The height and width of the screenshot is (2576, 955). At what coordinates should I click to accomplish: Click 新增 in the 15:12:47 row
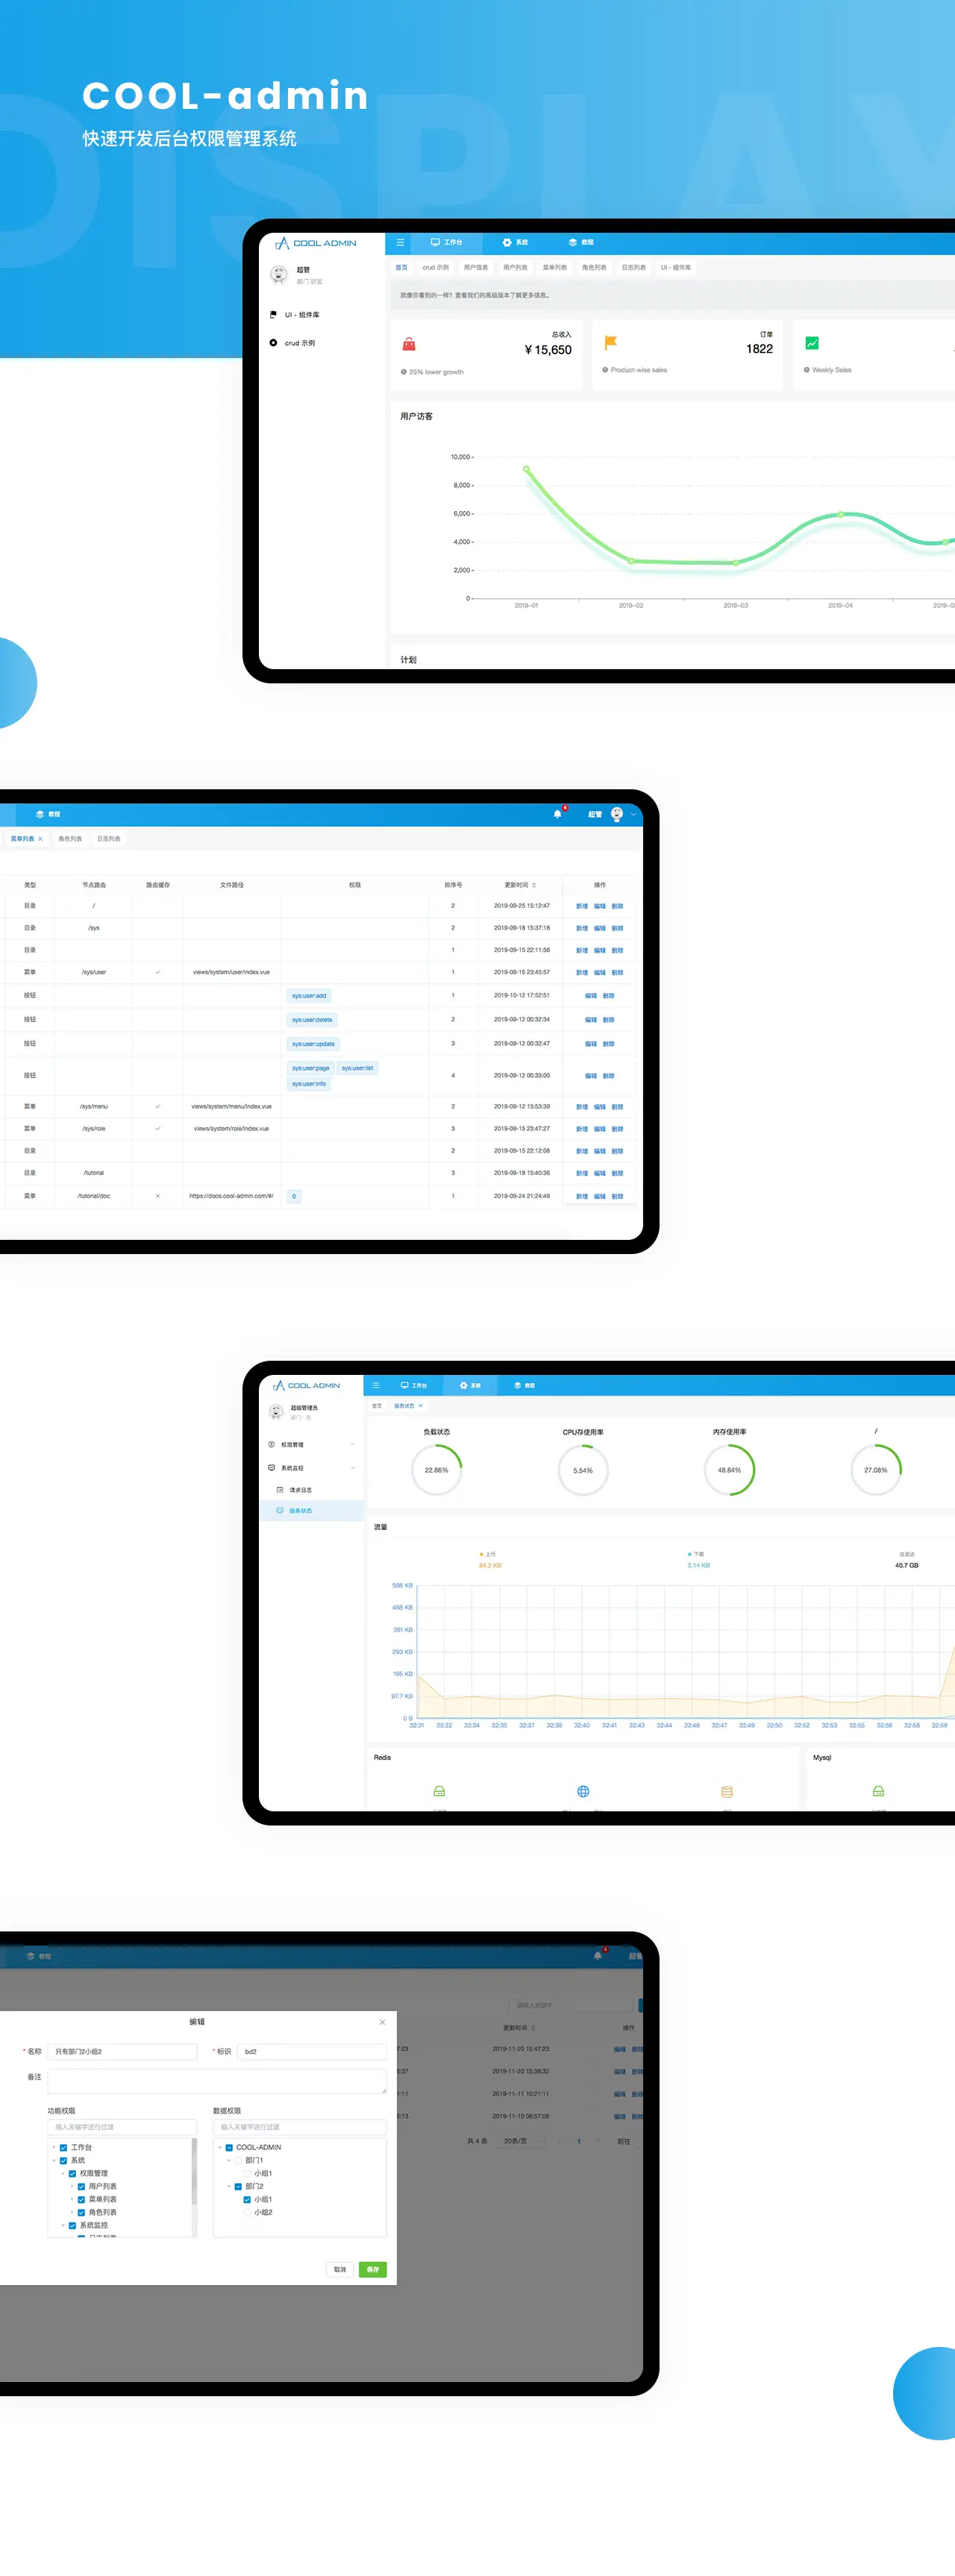[582, 906]
